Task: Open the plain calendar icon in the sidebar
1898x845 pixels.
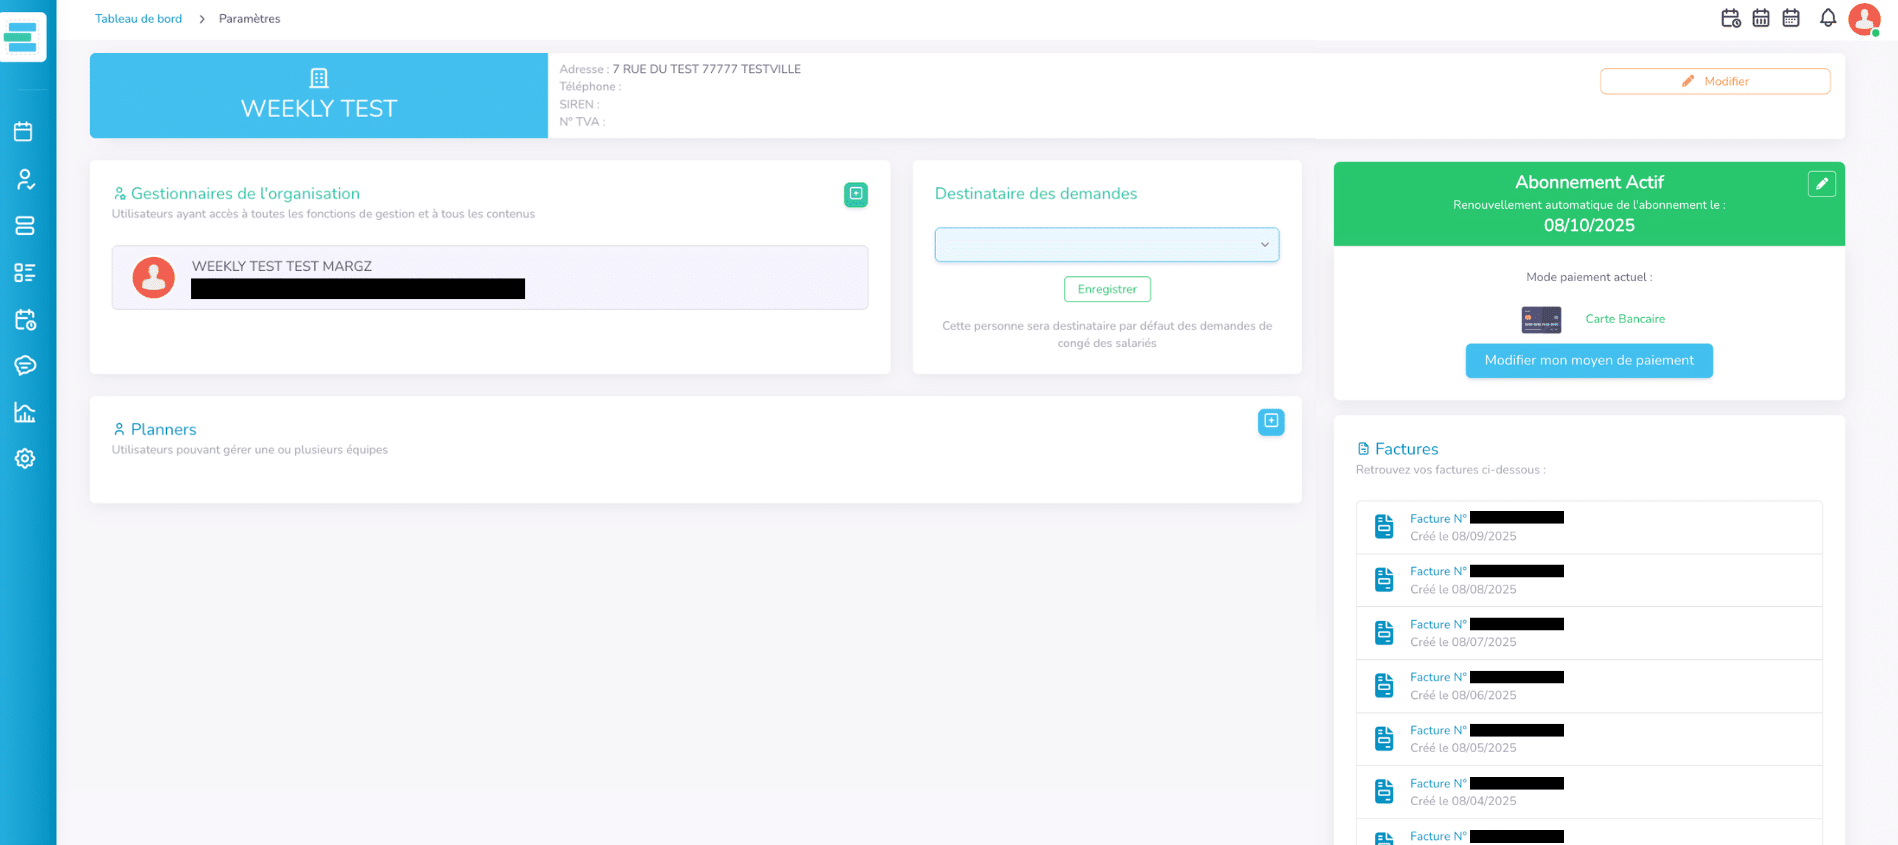Action: (24, 132)
